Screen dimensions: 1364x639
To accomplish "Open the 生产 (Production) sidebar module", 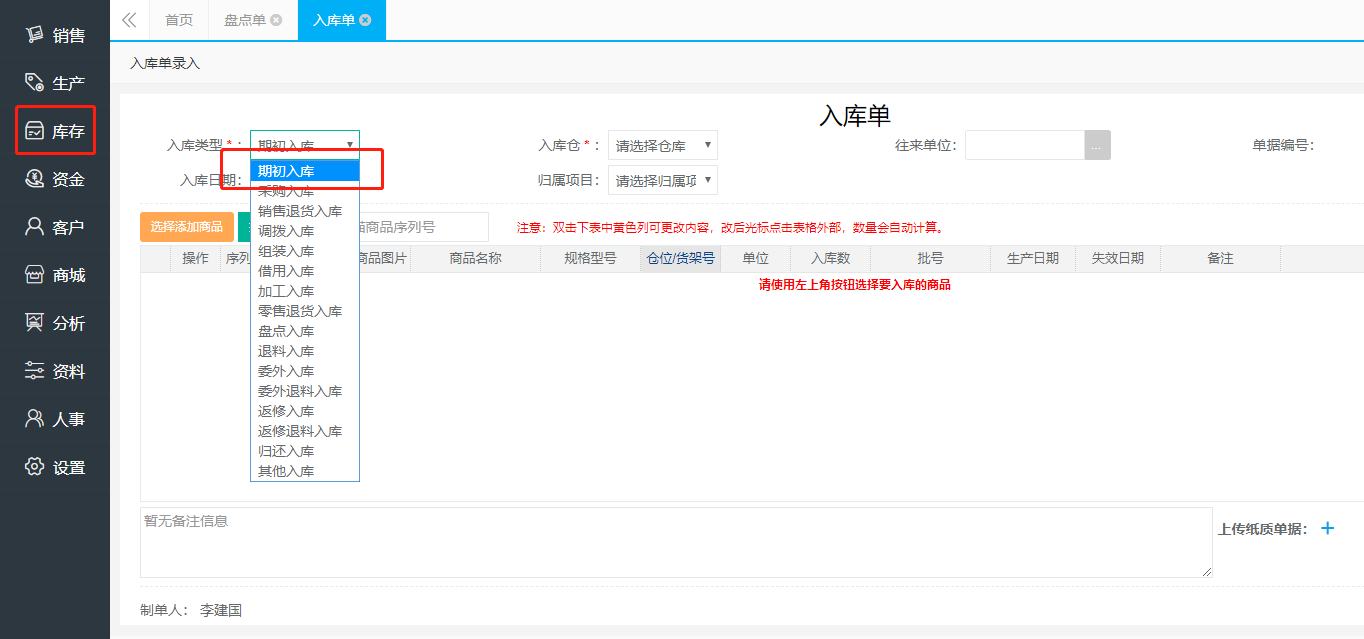I will point(55,83).
